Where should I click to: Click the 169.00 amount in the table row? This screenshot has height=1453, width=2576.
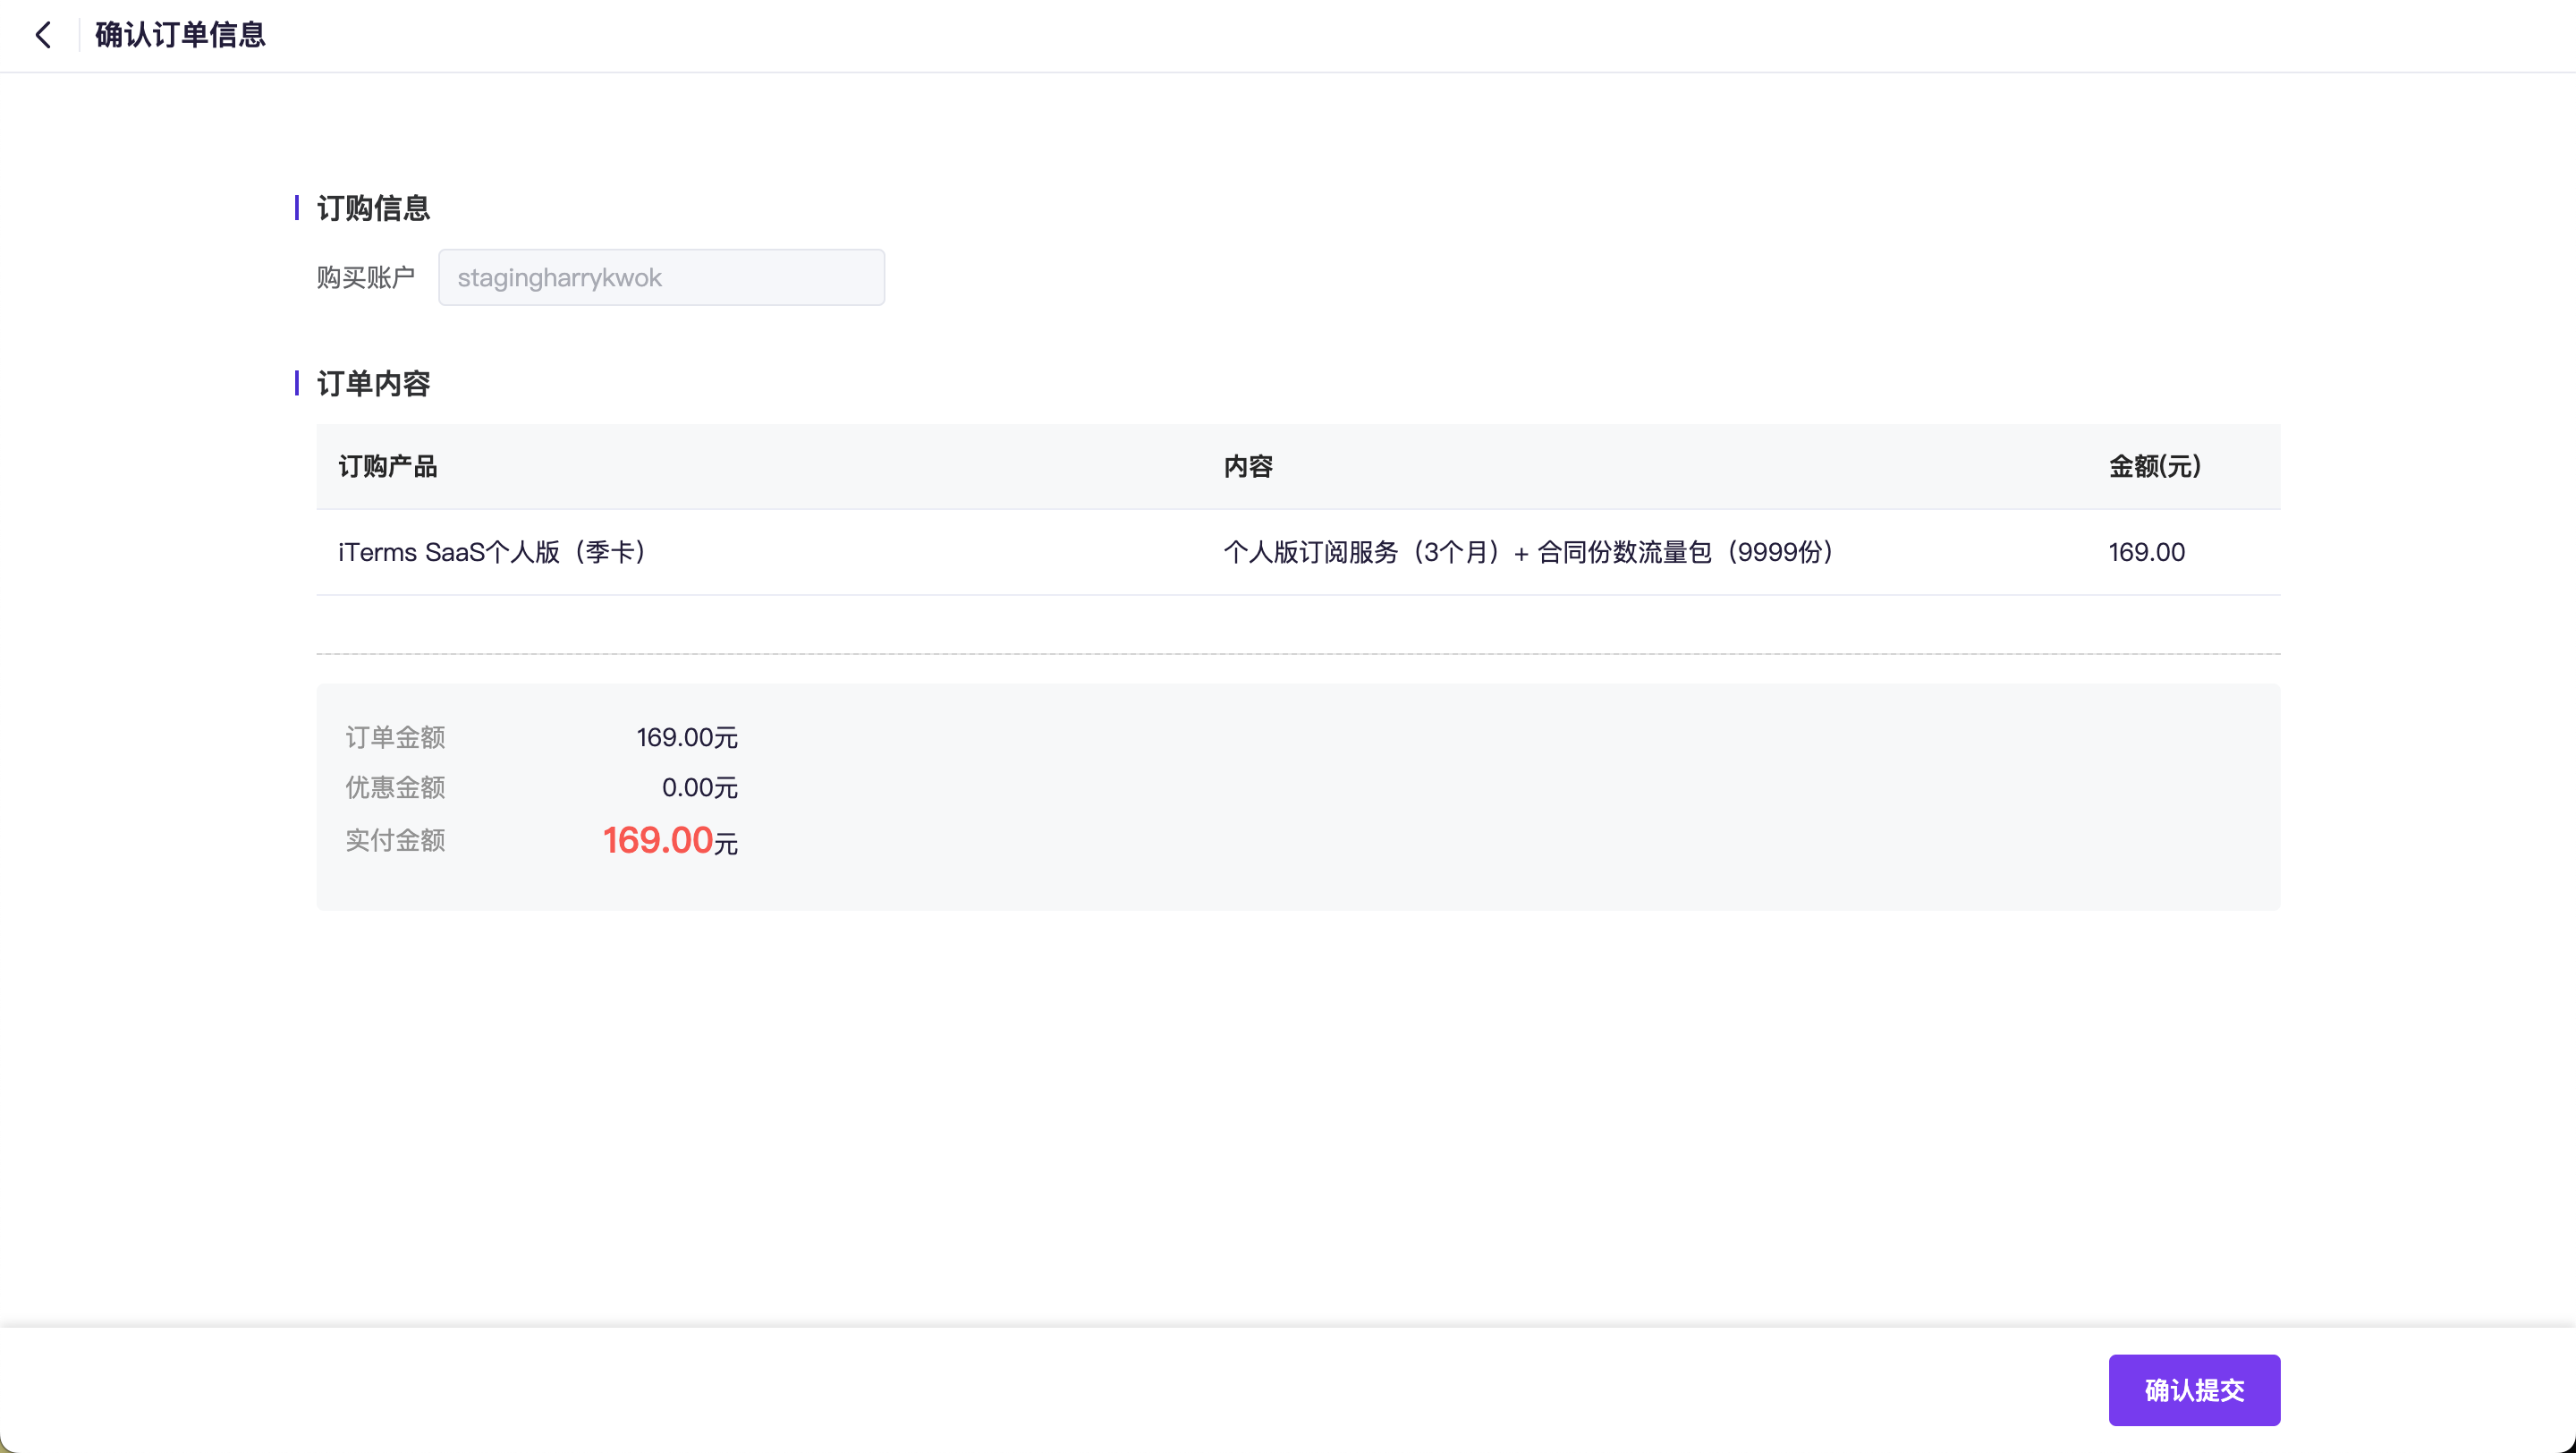point(2146,552)
